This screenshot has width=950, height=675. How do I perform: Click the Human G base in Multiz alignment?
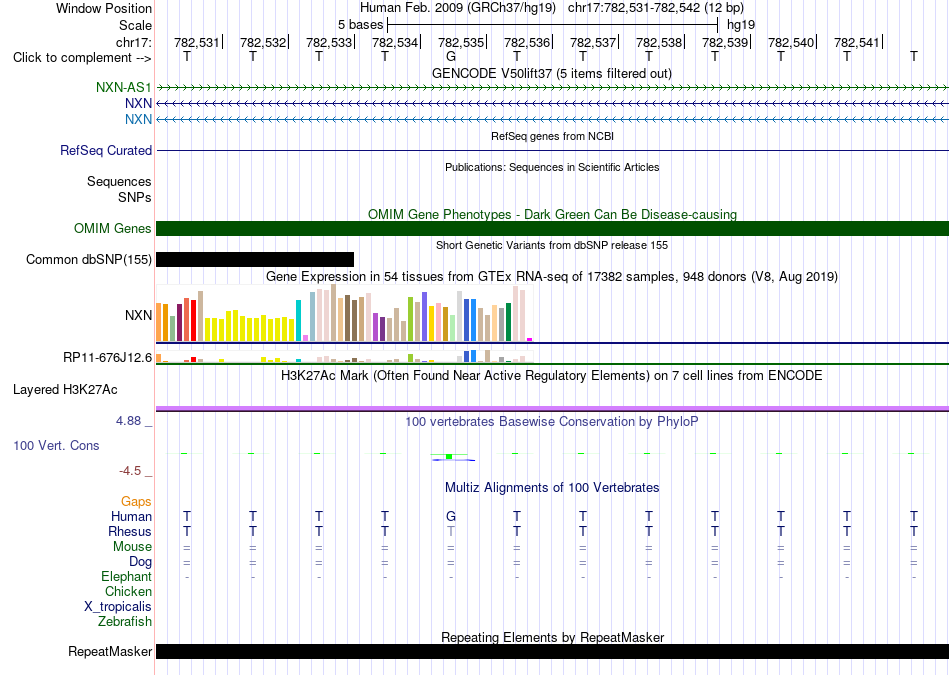[x=451, y=516]
